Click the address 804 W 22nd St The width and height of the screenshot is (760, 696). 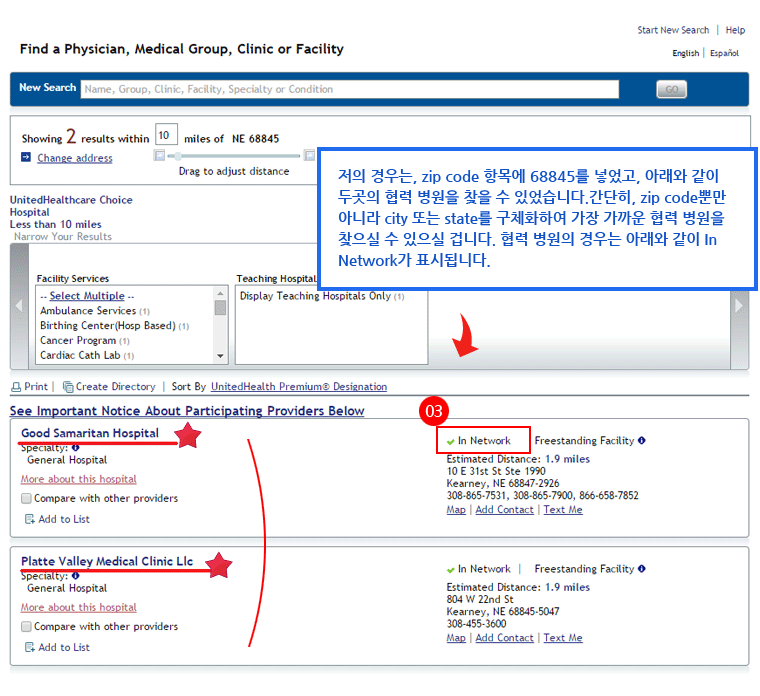pyautogui.click(x=480, y=600)
